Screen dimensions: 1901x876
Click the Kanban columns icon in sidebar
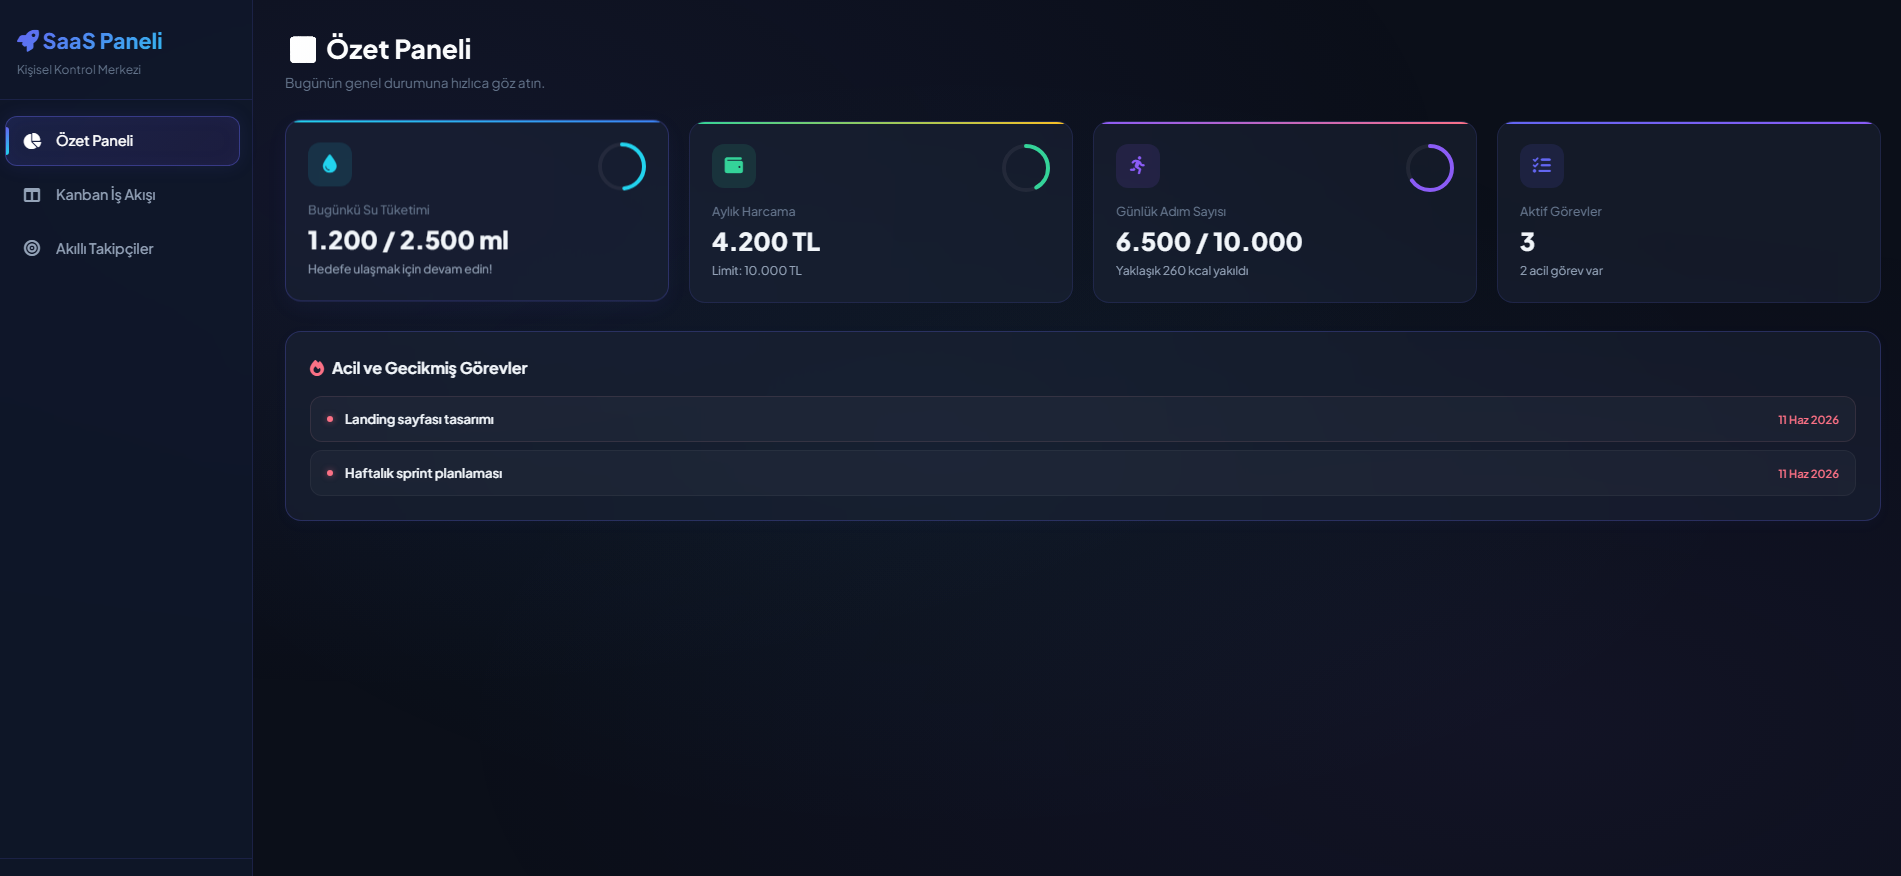32,195
